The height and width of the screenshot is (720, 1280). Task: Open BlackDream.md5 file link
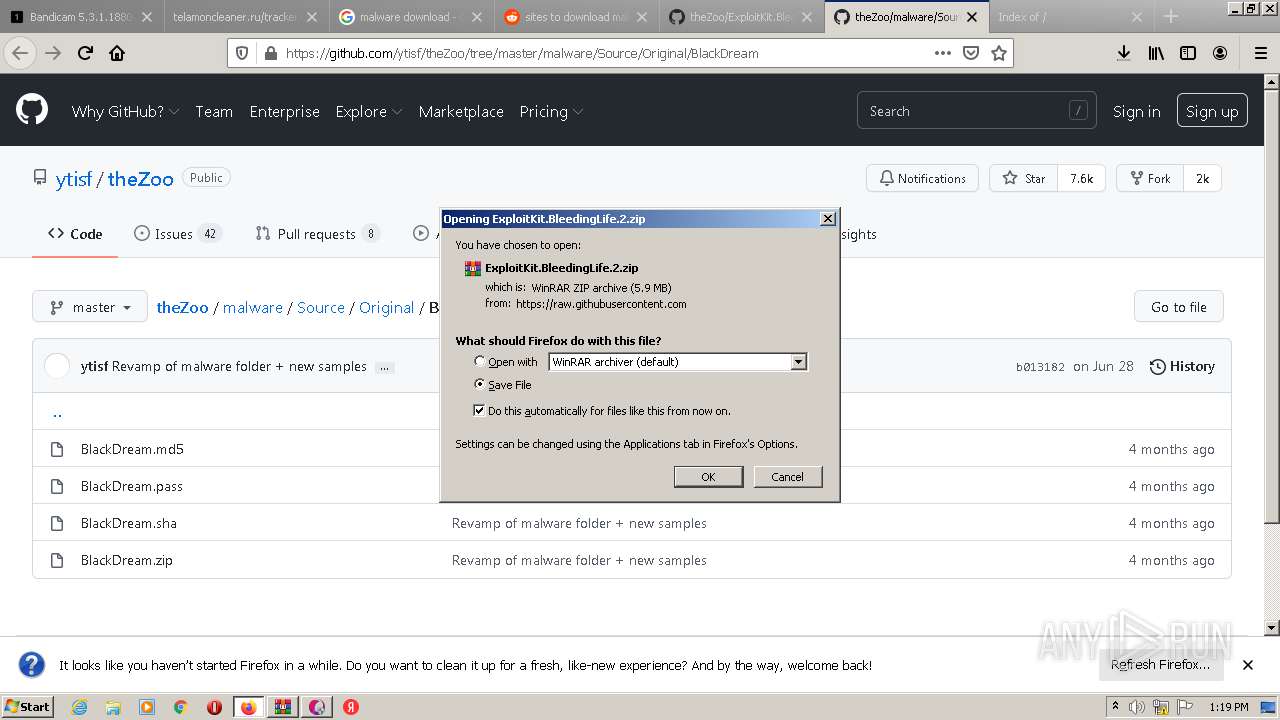(x=132, y=449)
